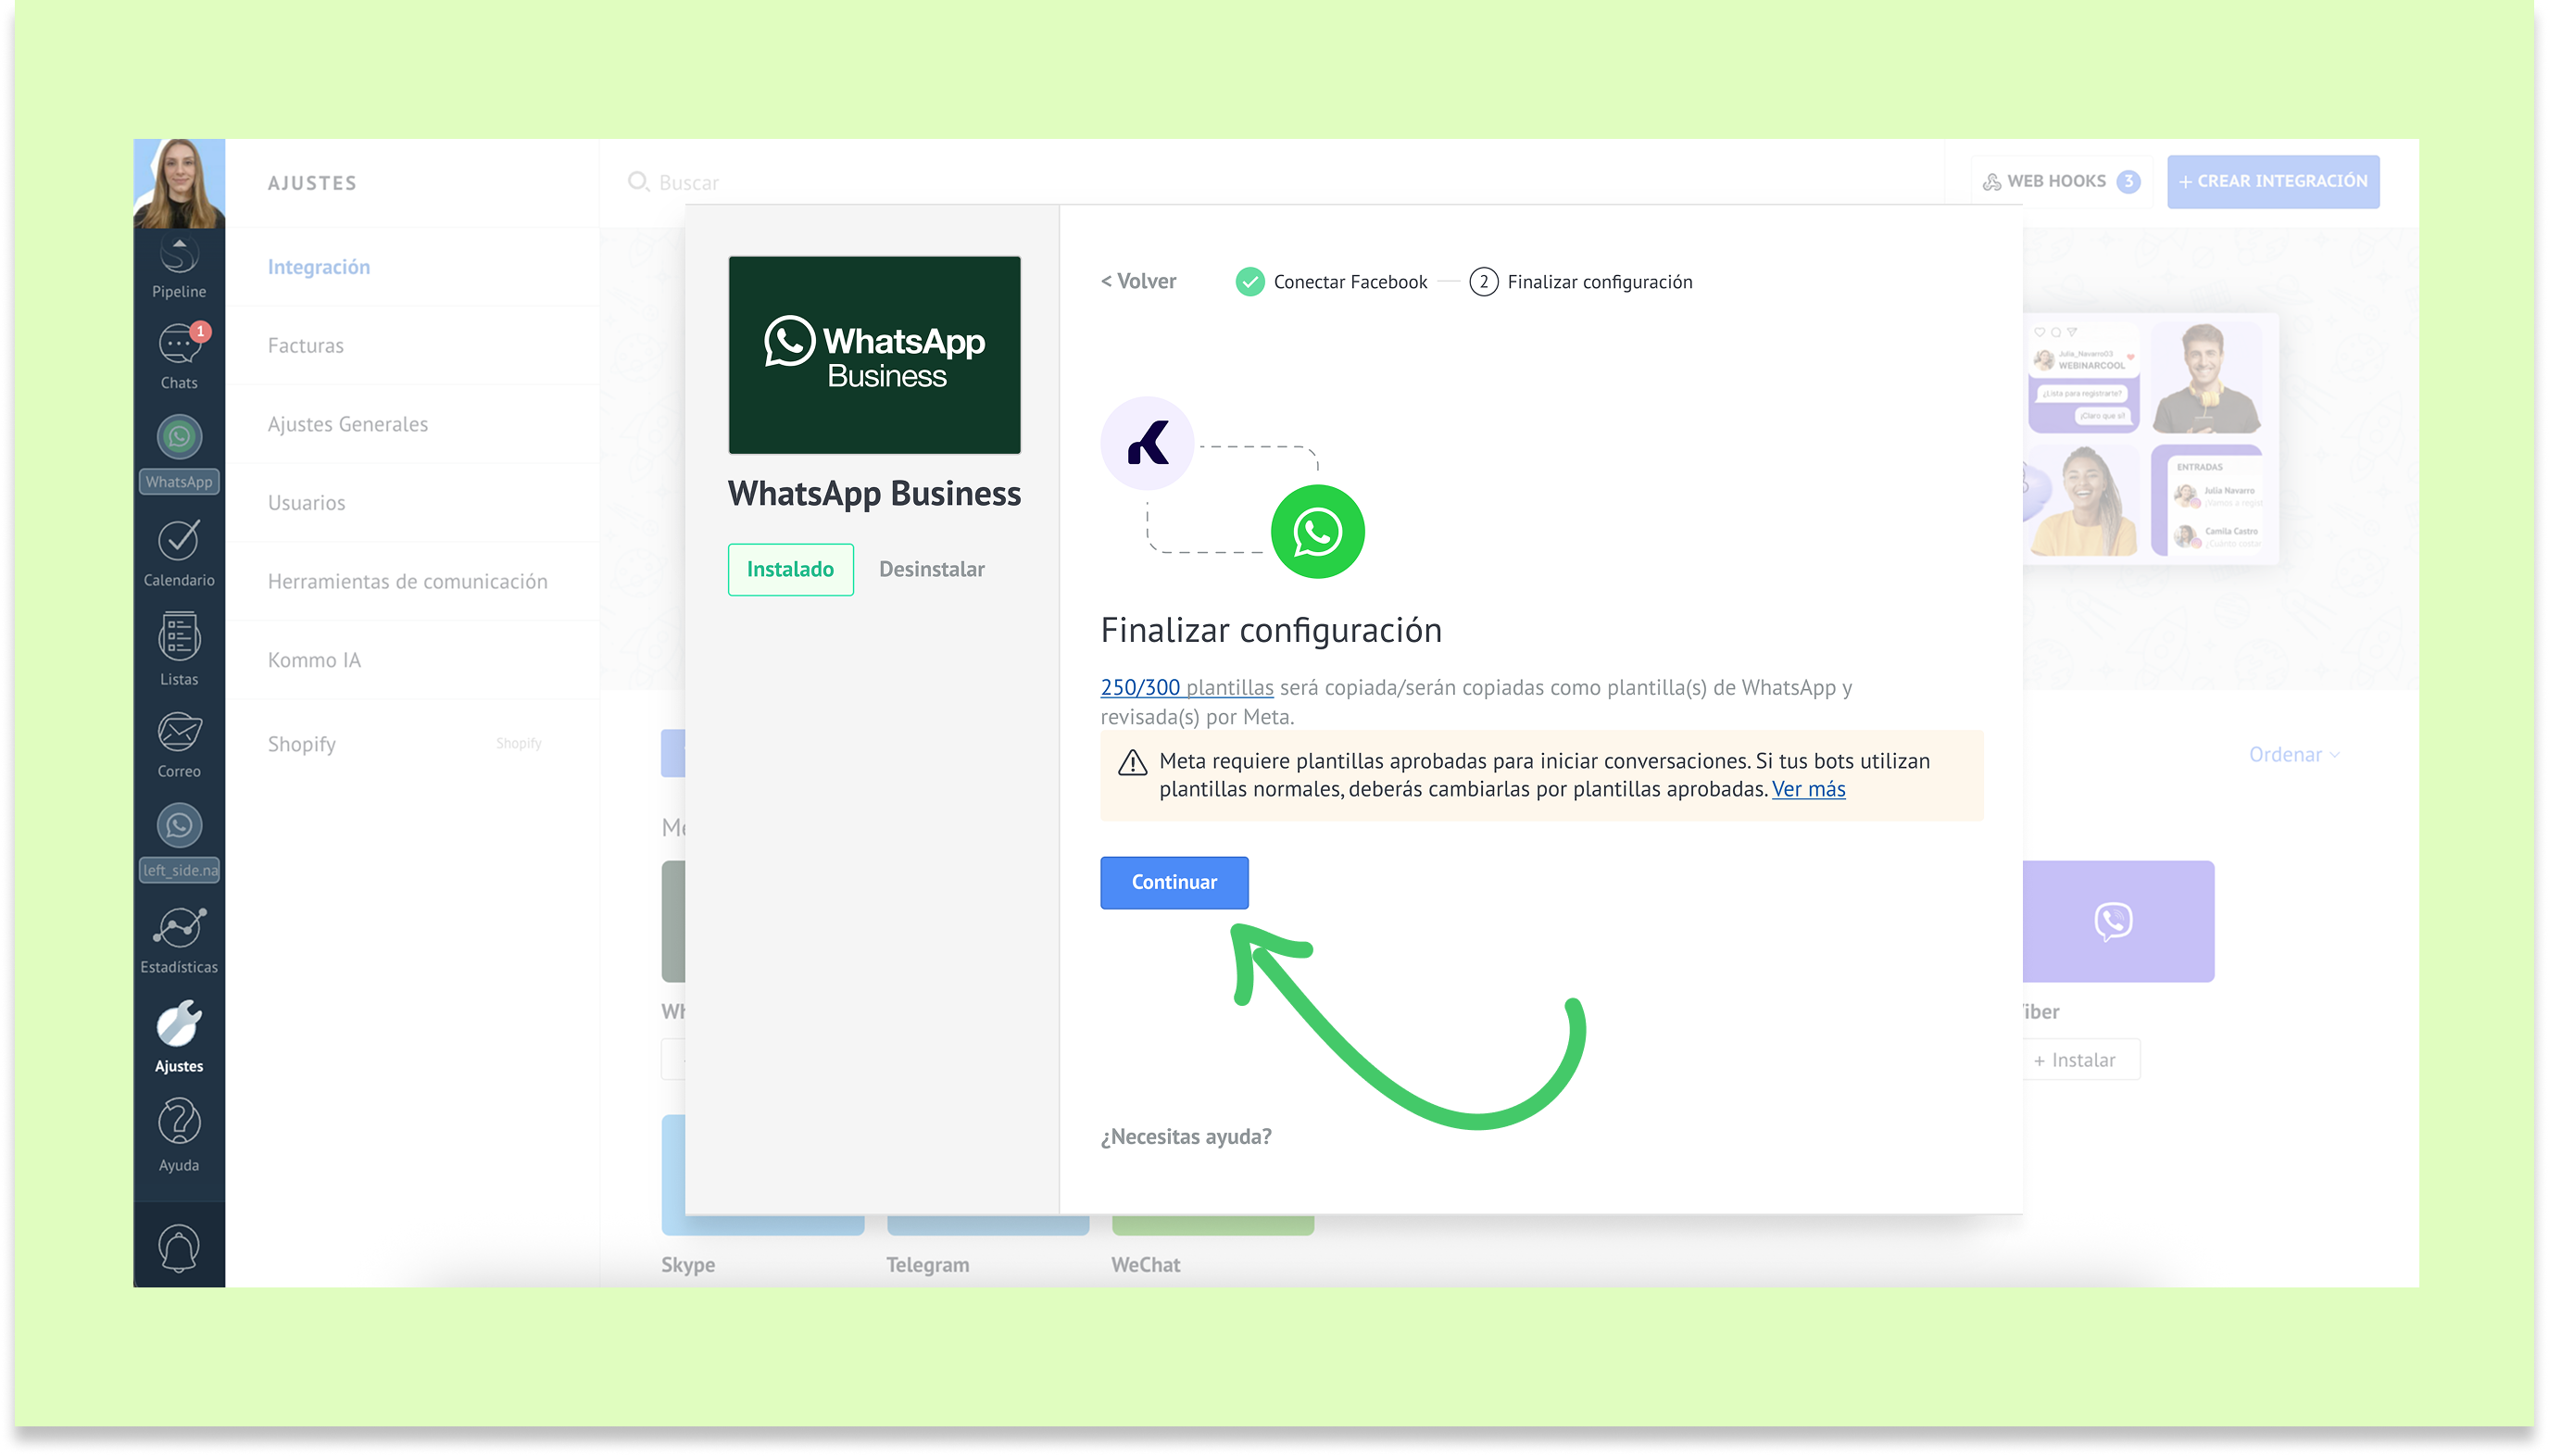The image size is (2549, 1456).
Task: Click the Buscar search field
Action: (x=689, y=182)
